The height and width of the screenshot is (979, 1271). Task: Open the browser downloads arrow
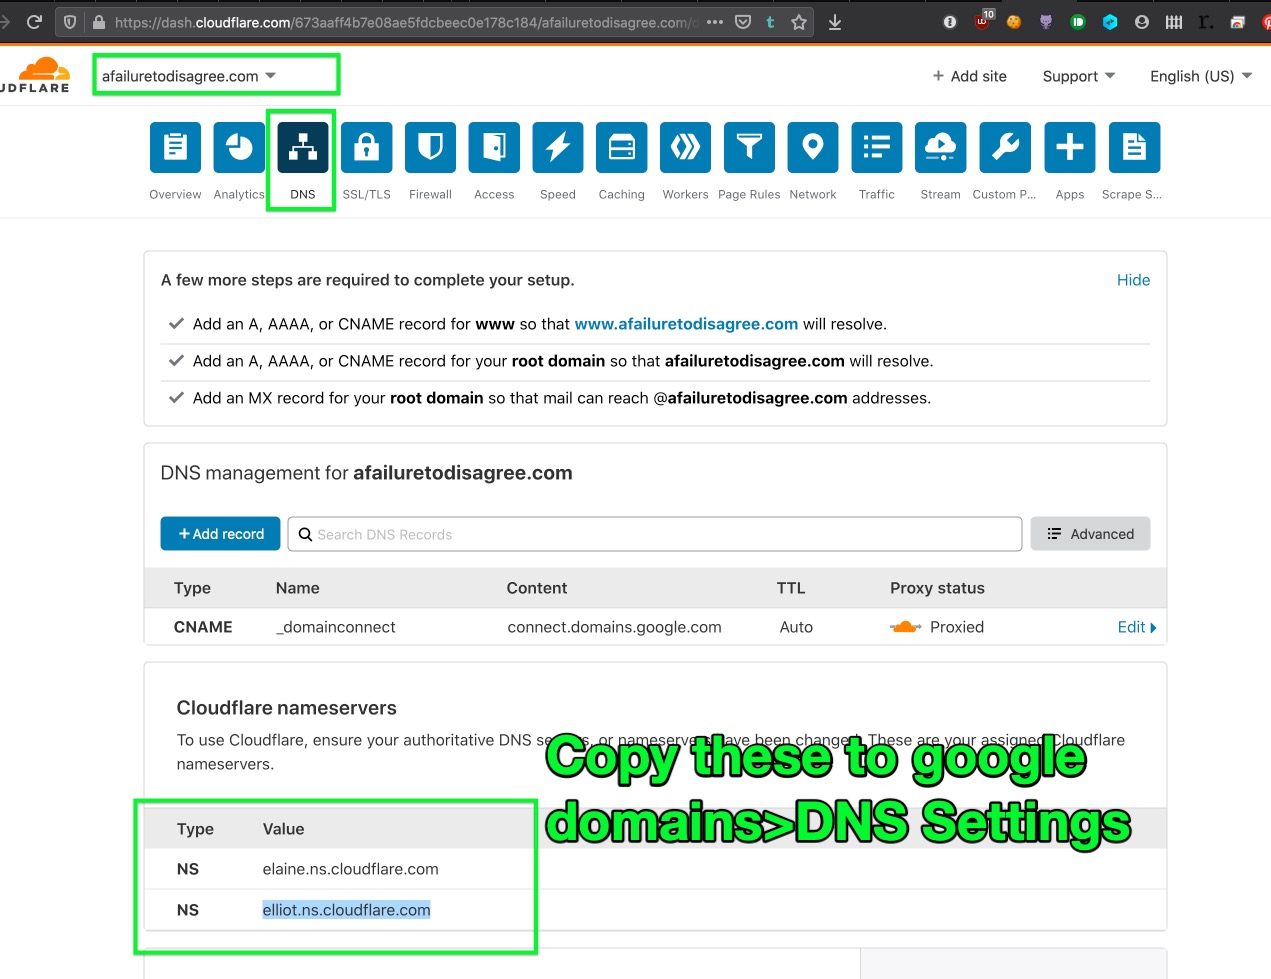point(835,22)
